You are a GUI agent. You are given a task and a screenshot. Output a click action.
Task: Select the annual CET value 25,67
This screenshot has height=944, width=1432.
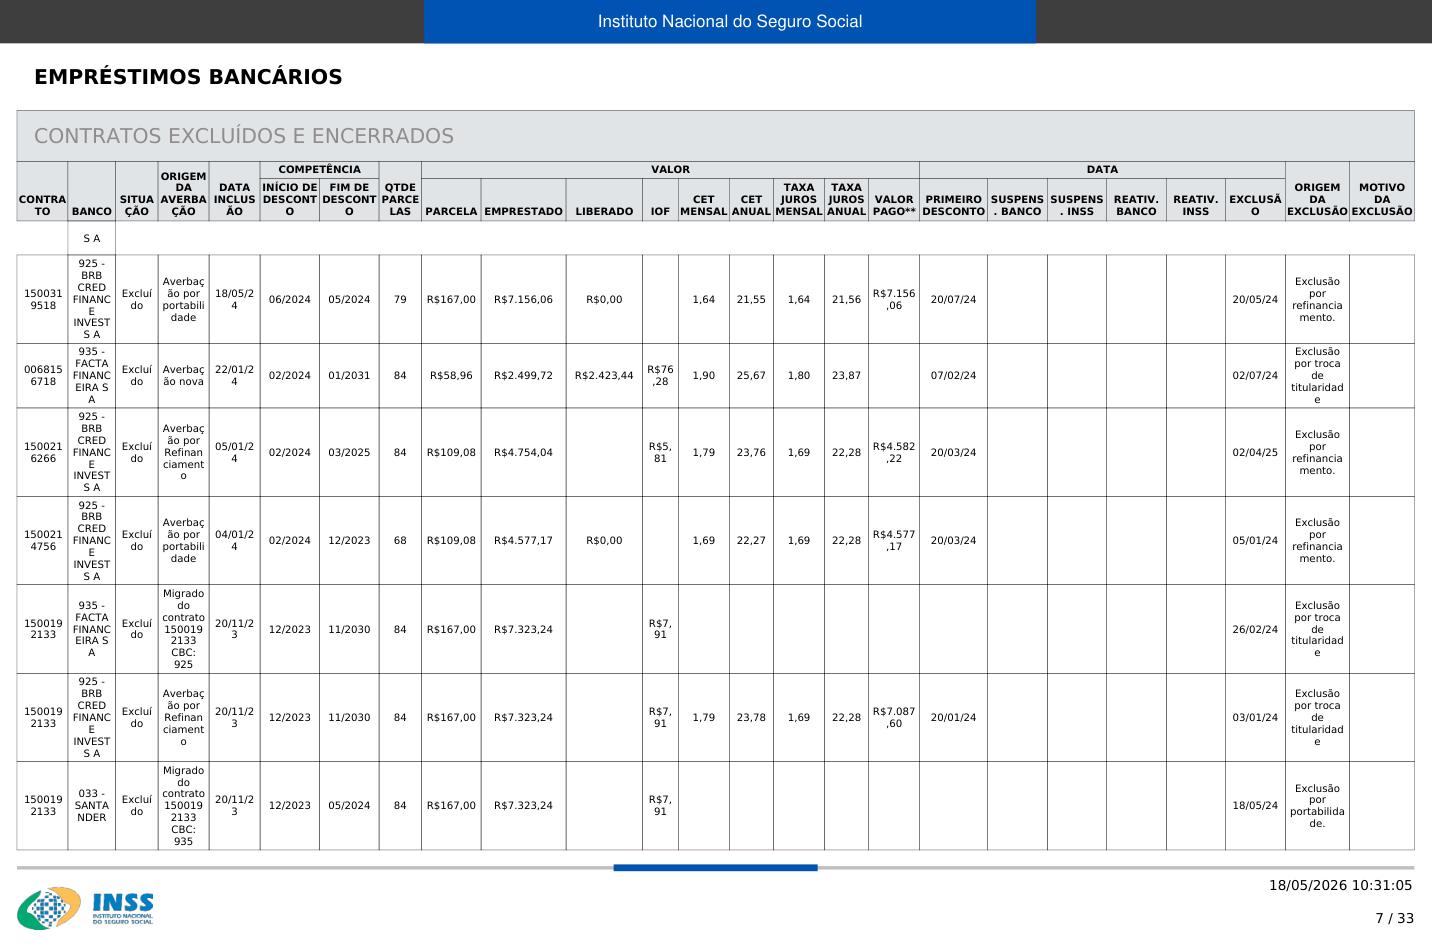(751, 375)
